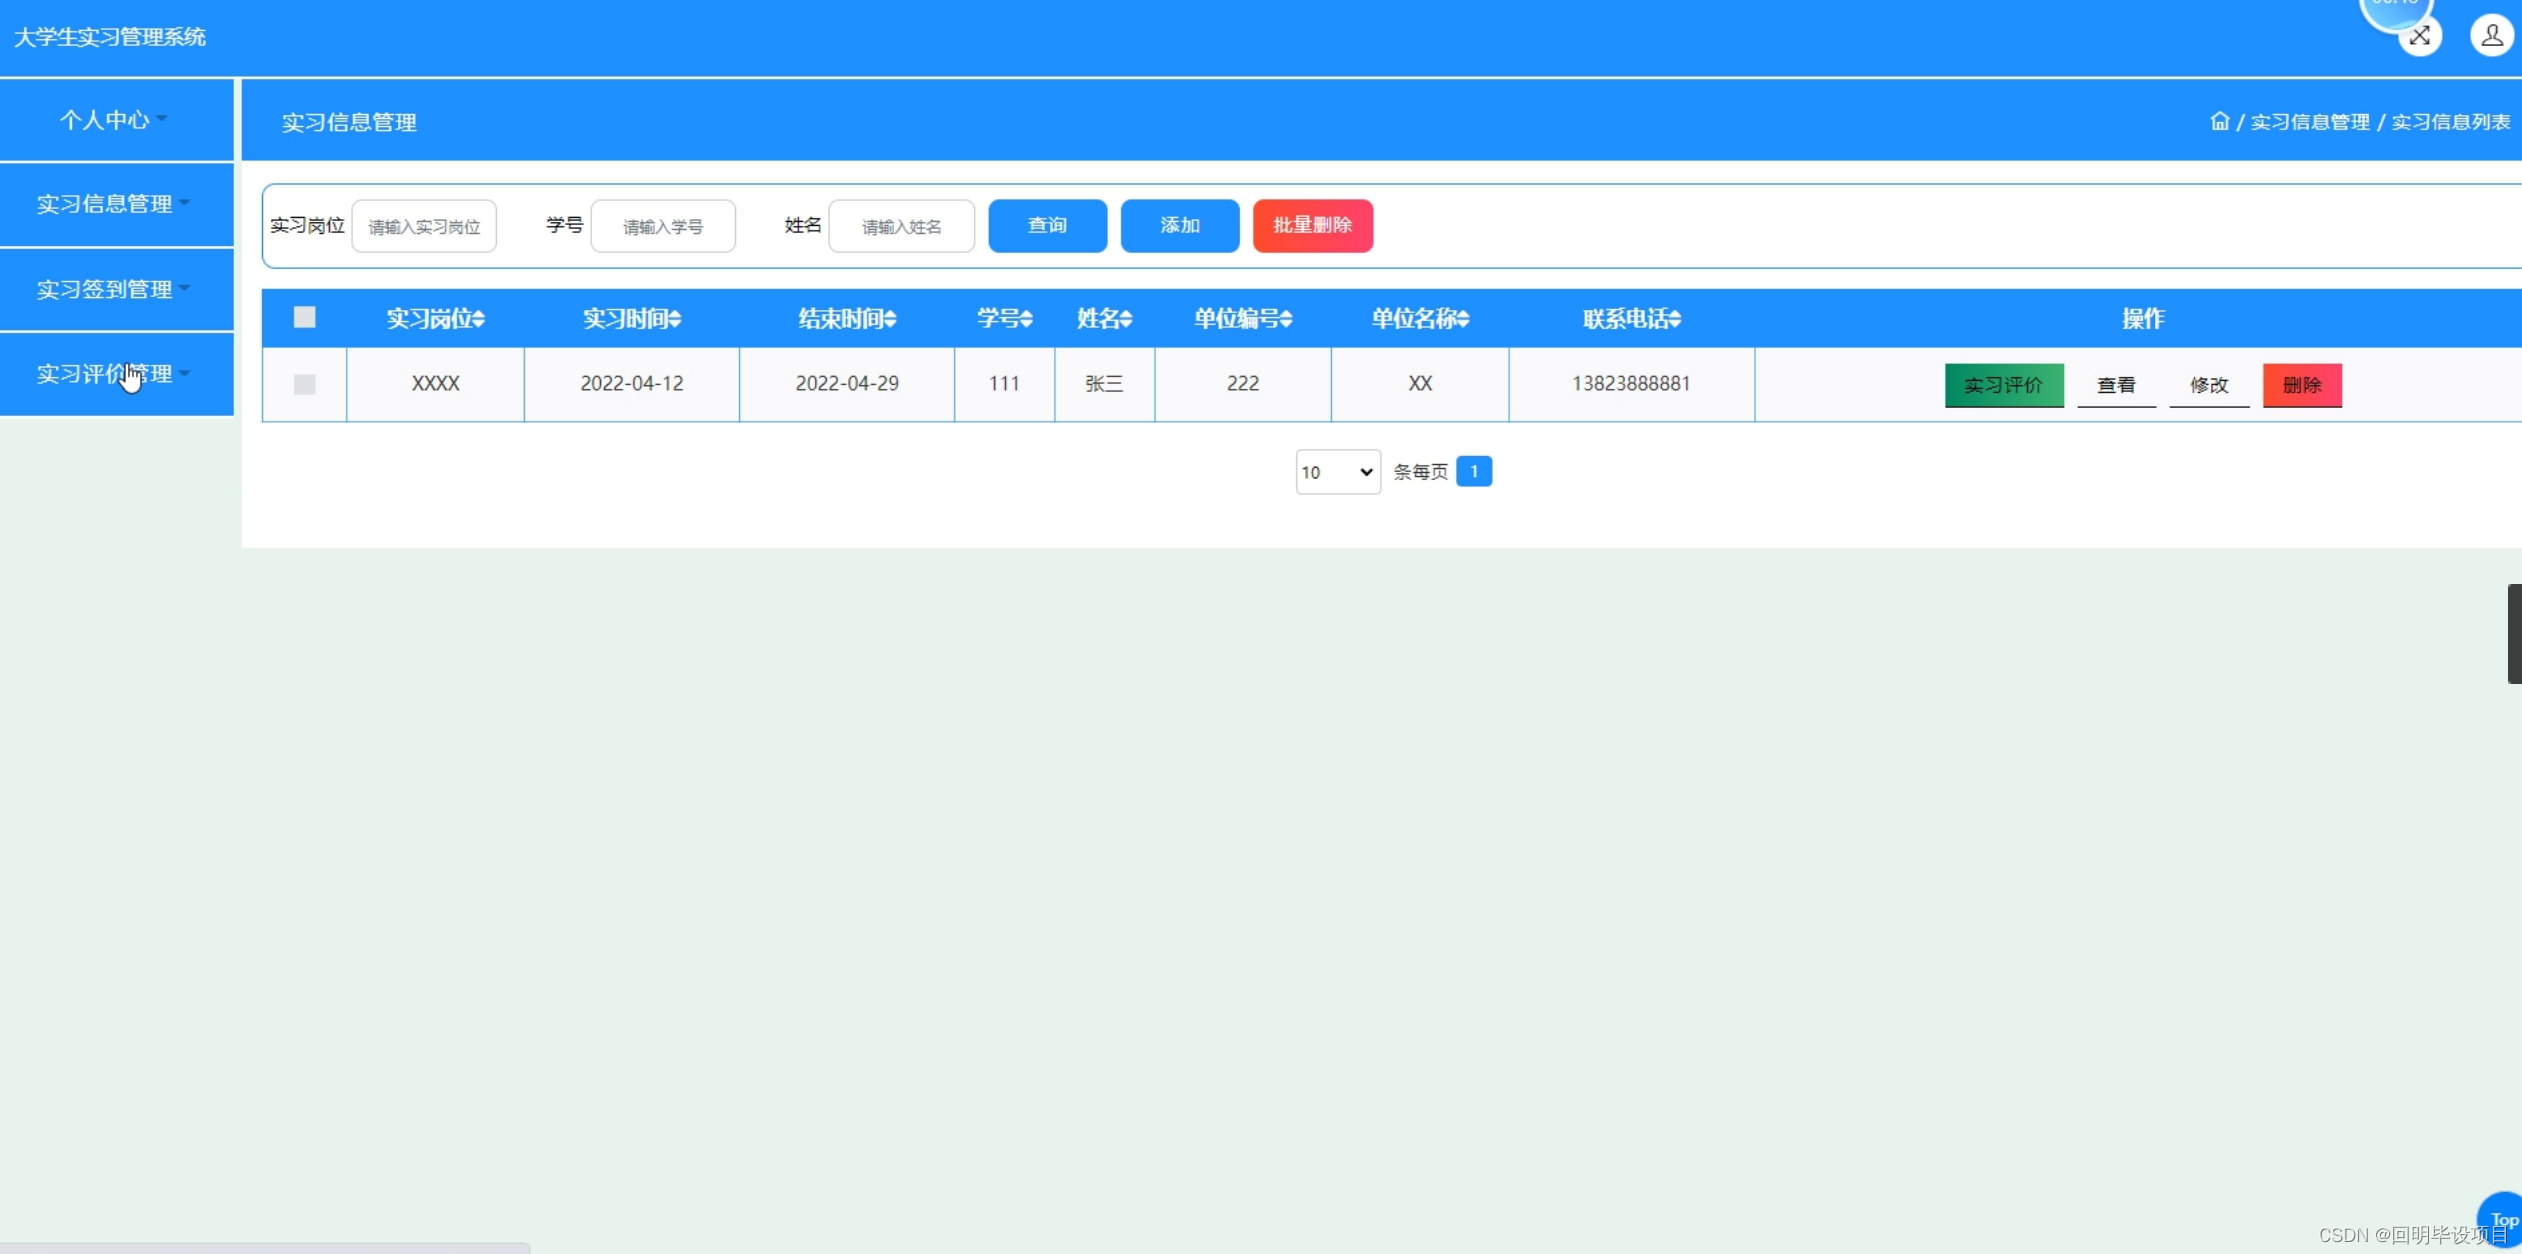Sort by 联系电话 column arrows

pos(1675,319)
